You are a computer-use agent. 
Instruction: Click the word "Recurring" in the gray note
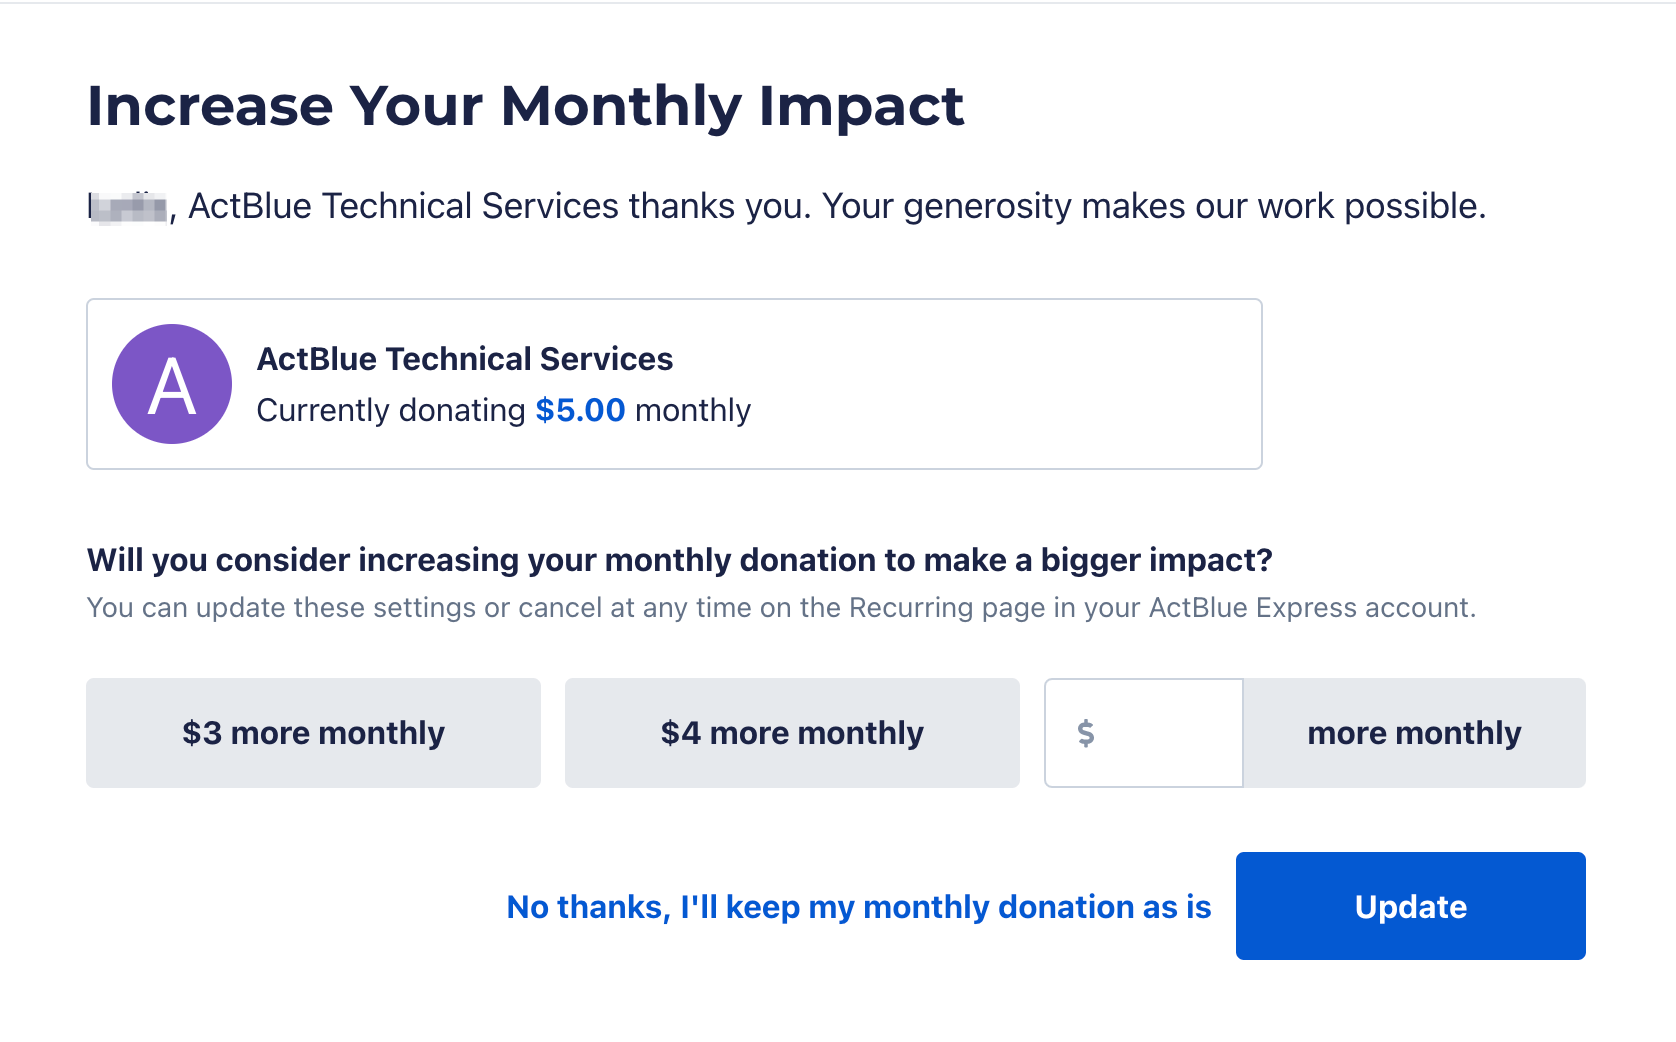pyautogui.click(x=911, y=608)
